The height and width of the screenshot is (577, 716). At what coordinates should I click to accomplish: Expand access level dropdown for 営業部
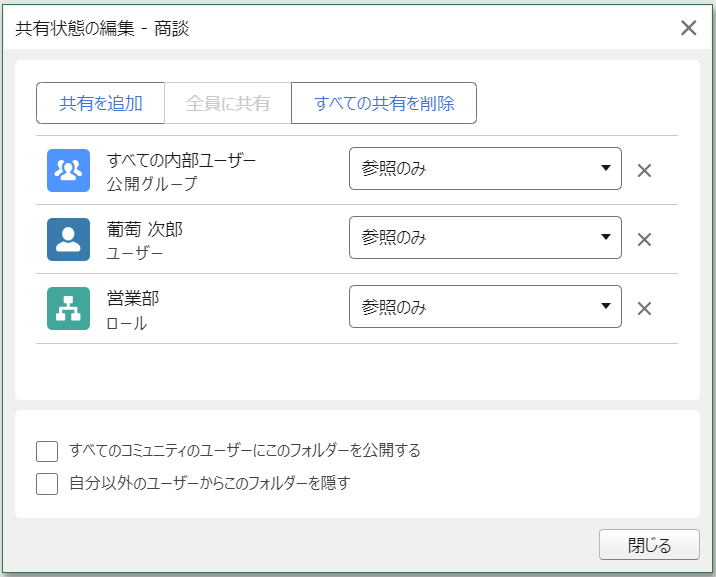pos(485,306)
